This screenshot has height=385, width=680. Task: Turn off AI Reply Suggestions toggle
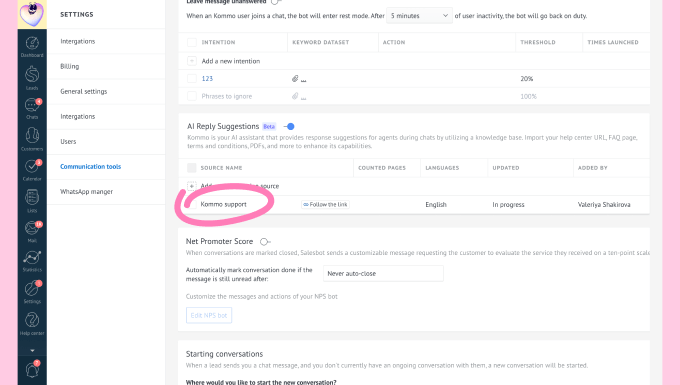coord(289,127)
